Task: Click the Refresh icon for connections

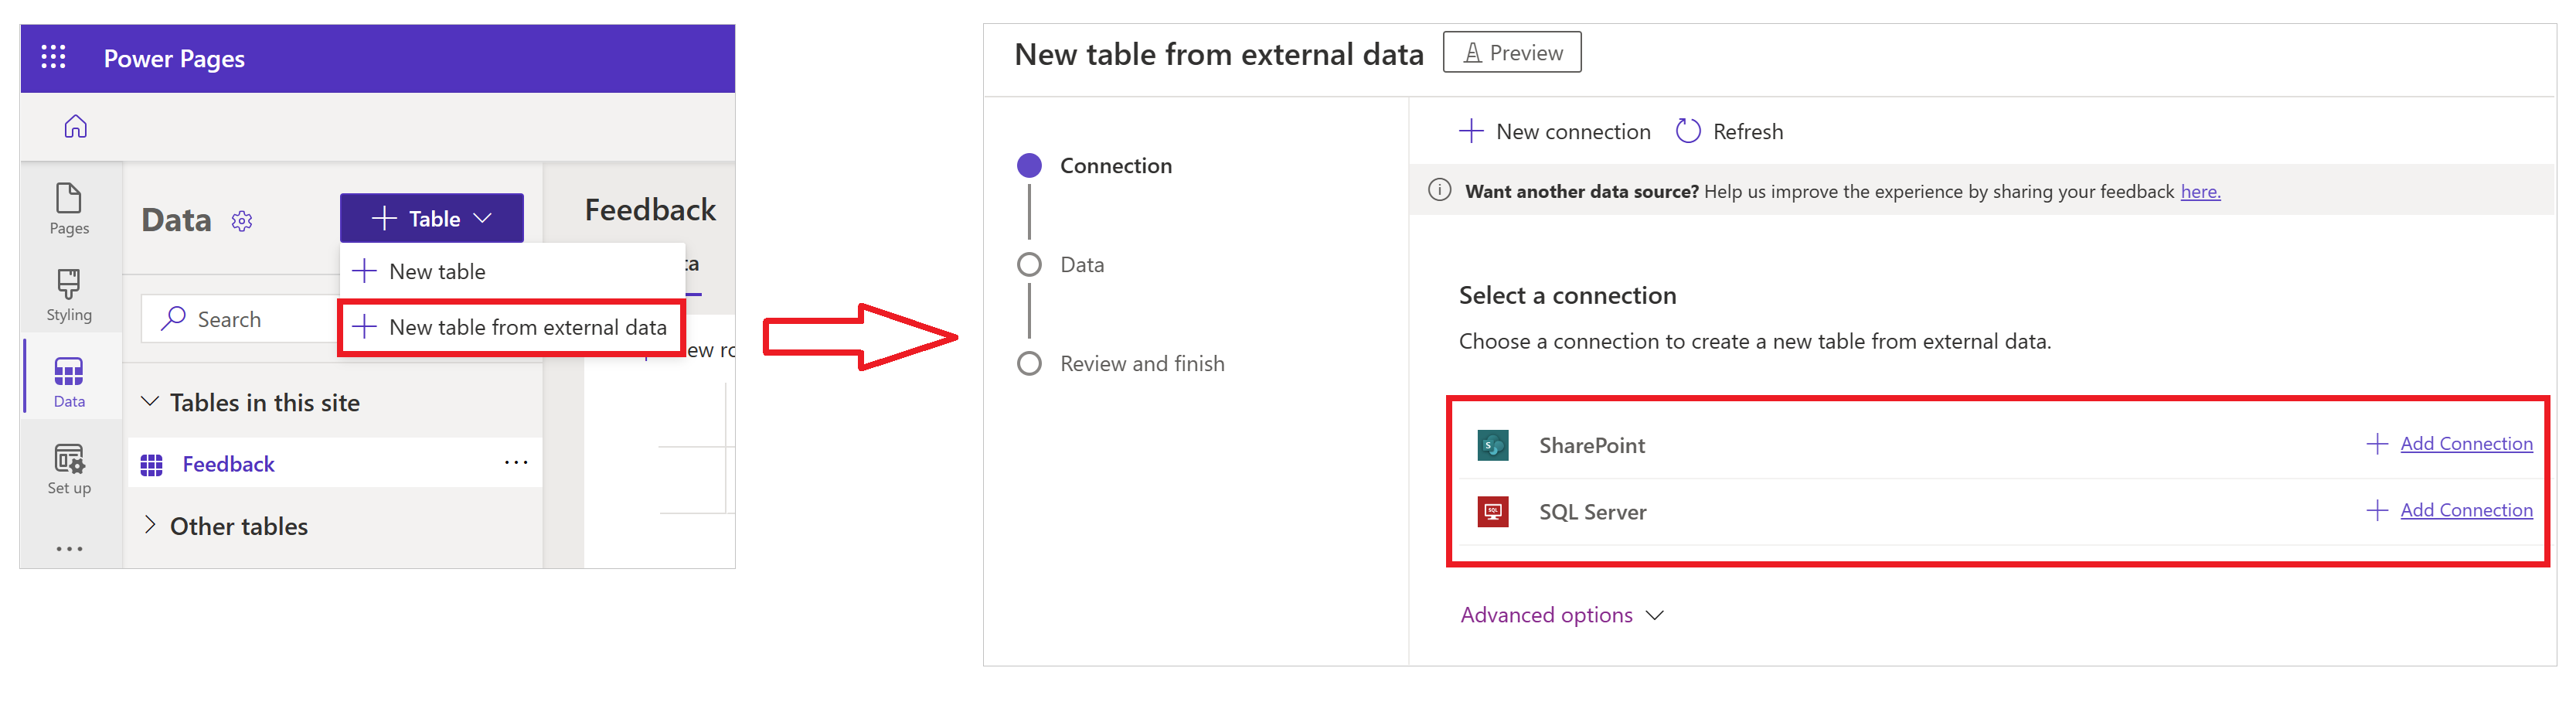Action: pos(1687,130)
